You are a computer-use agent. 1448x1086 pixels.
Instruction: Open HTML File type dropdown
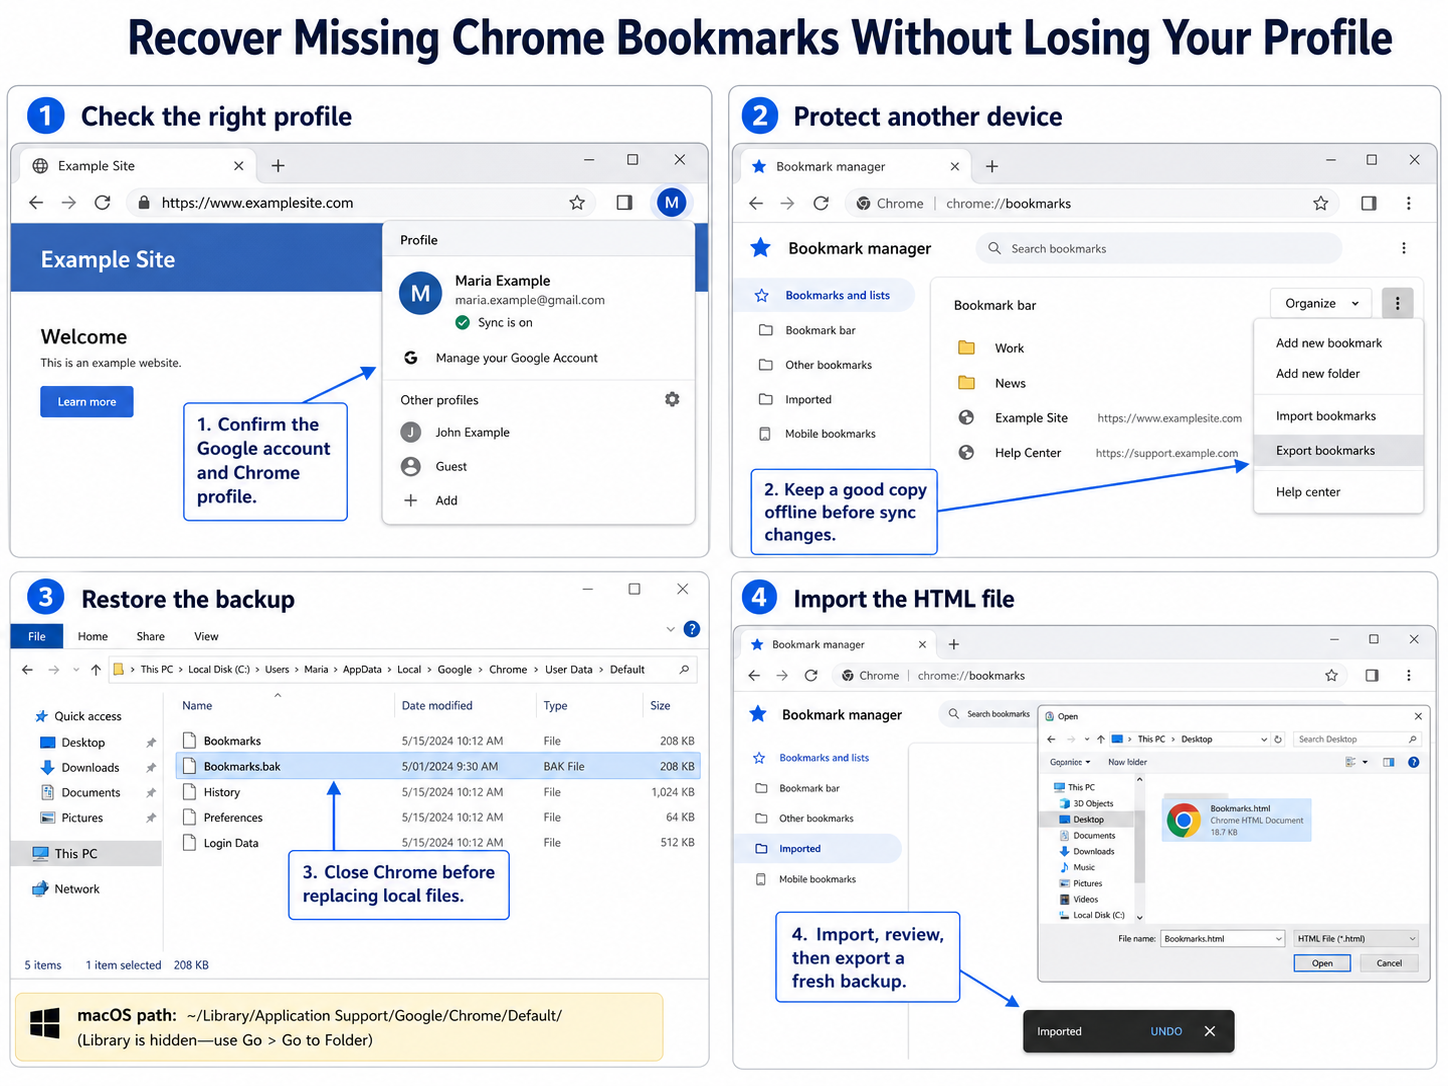tap(1356, 938)
